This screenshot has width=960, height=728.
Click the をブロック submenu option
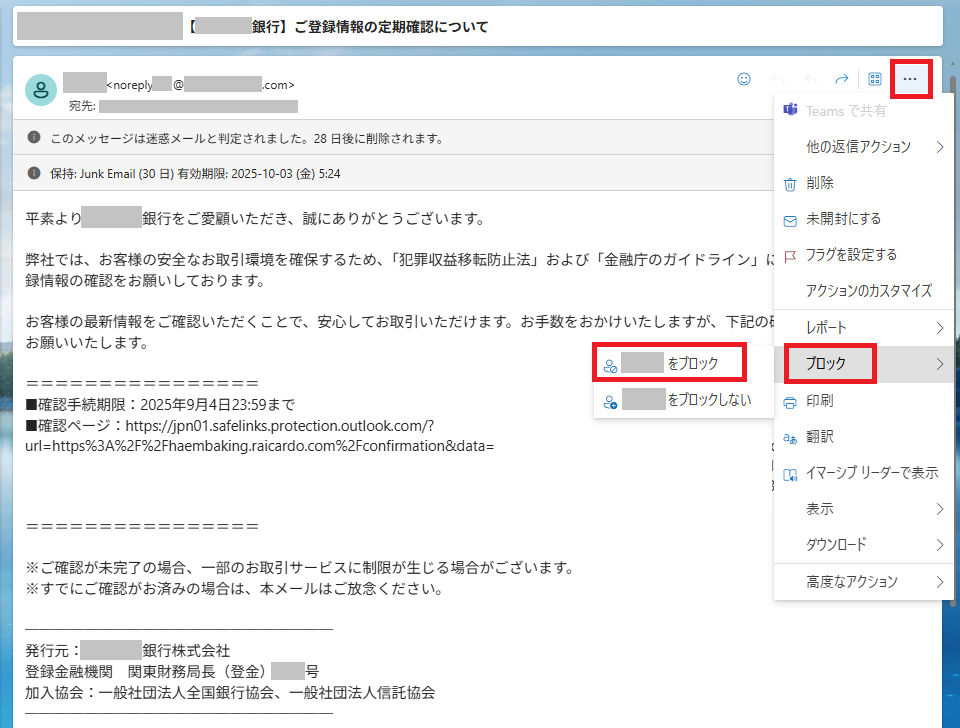(669, 364)
